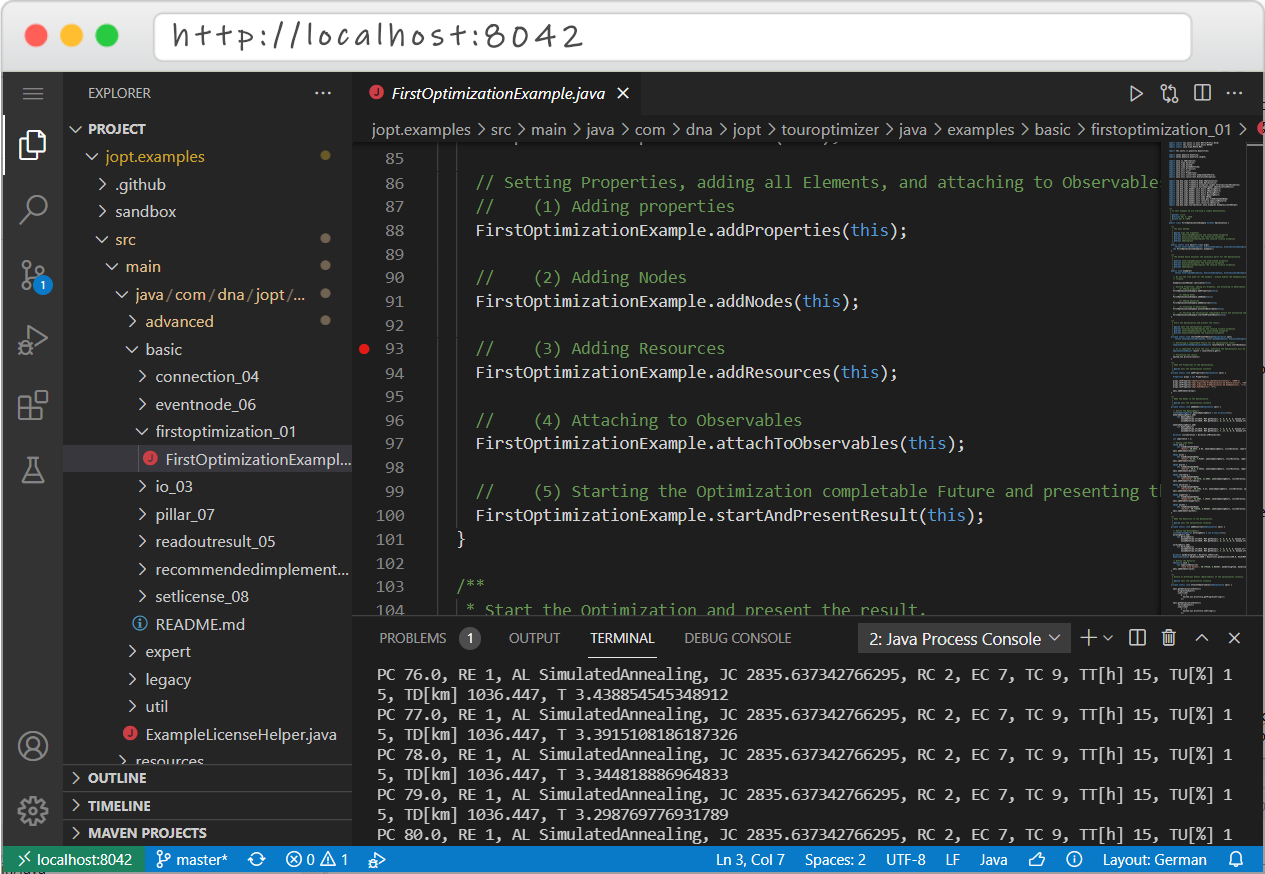The height and width of the screenshot is (874, 1265).
Task: Click master* branch in the status bar
Action: (x=191, y=859)
